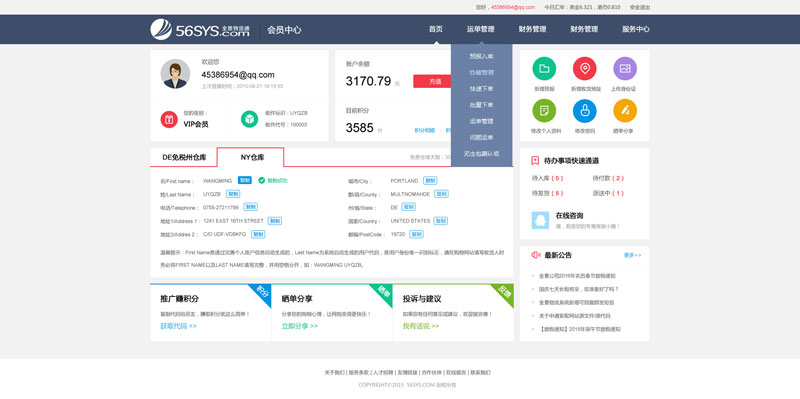
Task: Open 修改个人资料 green document icon
Action: [544, 111]
